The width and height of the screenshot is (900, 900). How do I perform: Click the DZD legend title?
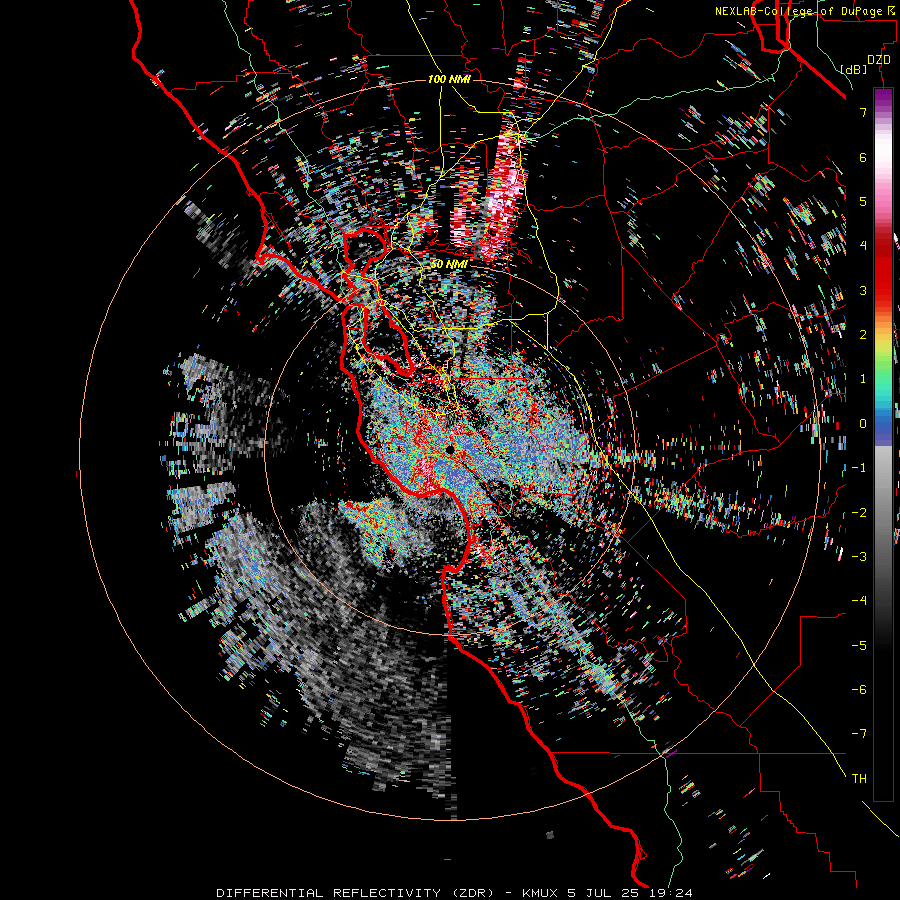click(x=878, y=60)
